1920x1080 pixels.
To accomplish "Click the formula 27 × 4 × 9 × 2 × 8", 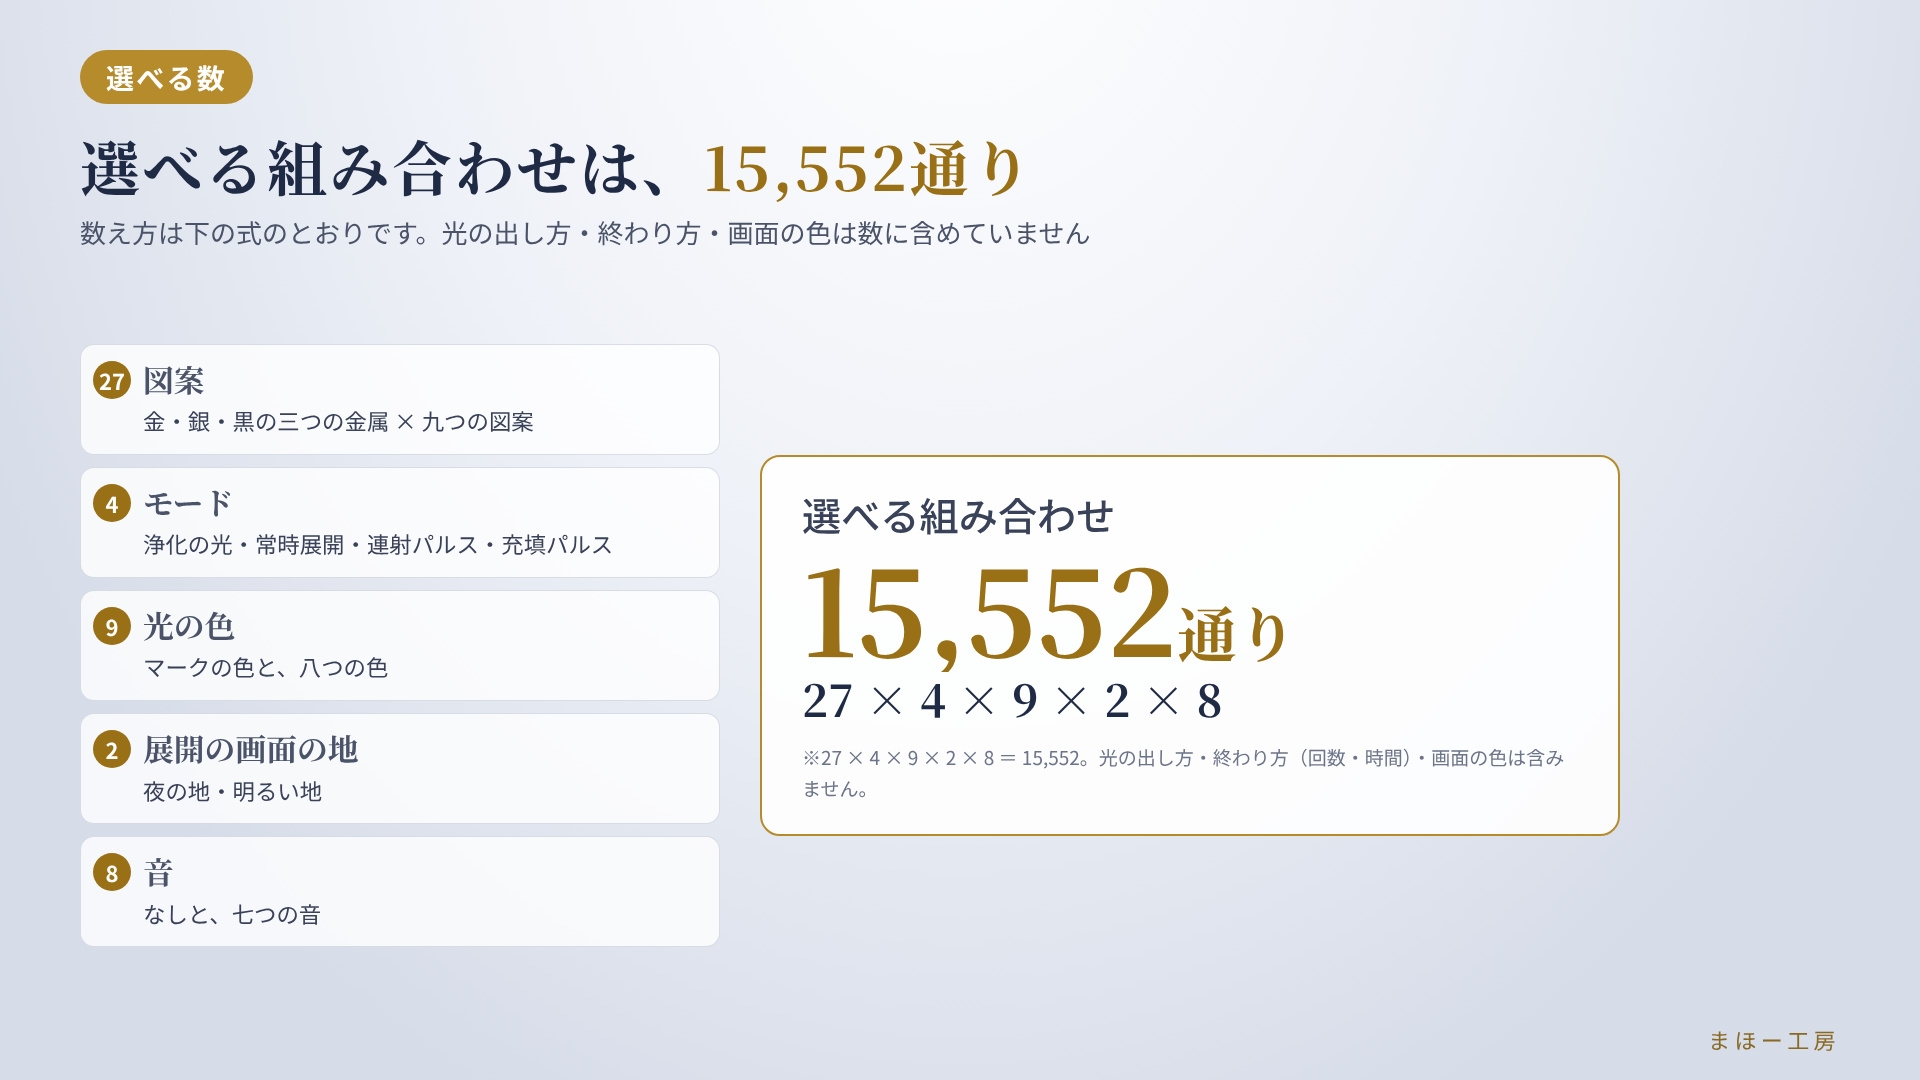I will coord(1012,701).
